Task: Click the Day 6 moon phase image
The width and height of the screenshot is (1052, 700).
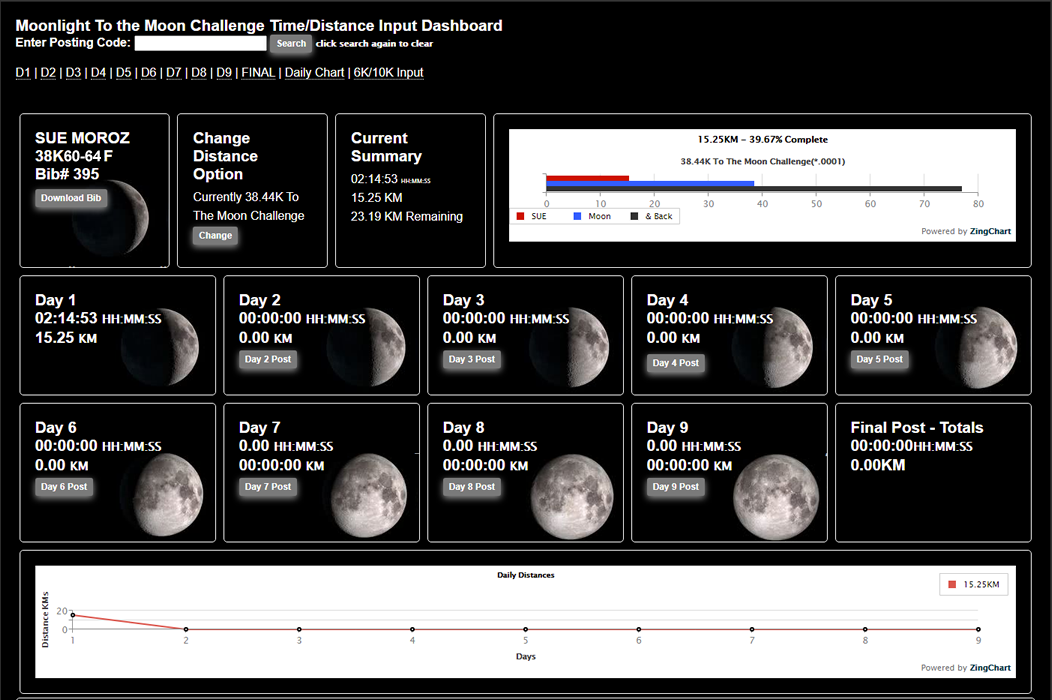Action: (163, 495)
